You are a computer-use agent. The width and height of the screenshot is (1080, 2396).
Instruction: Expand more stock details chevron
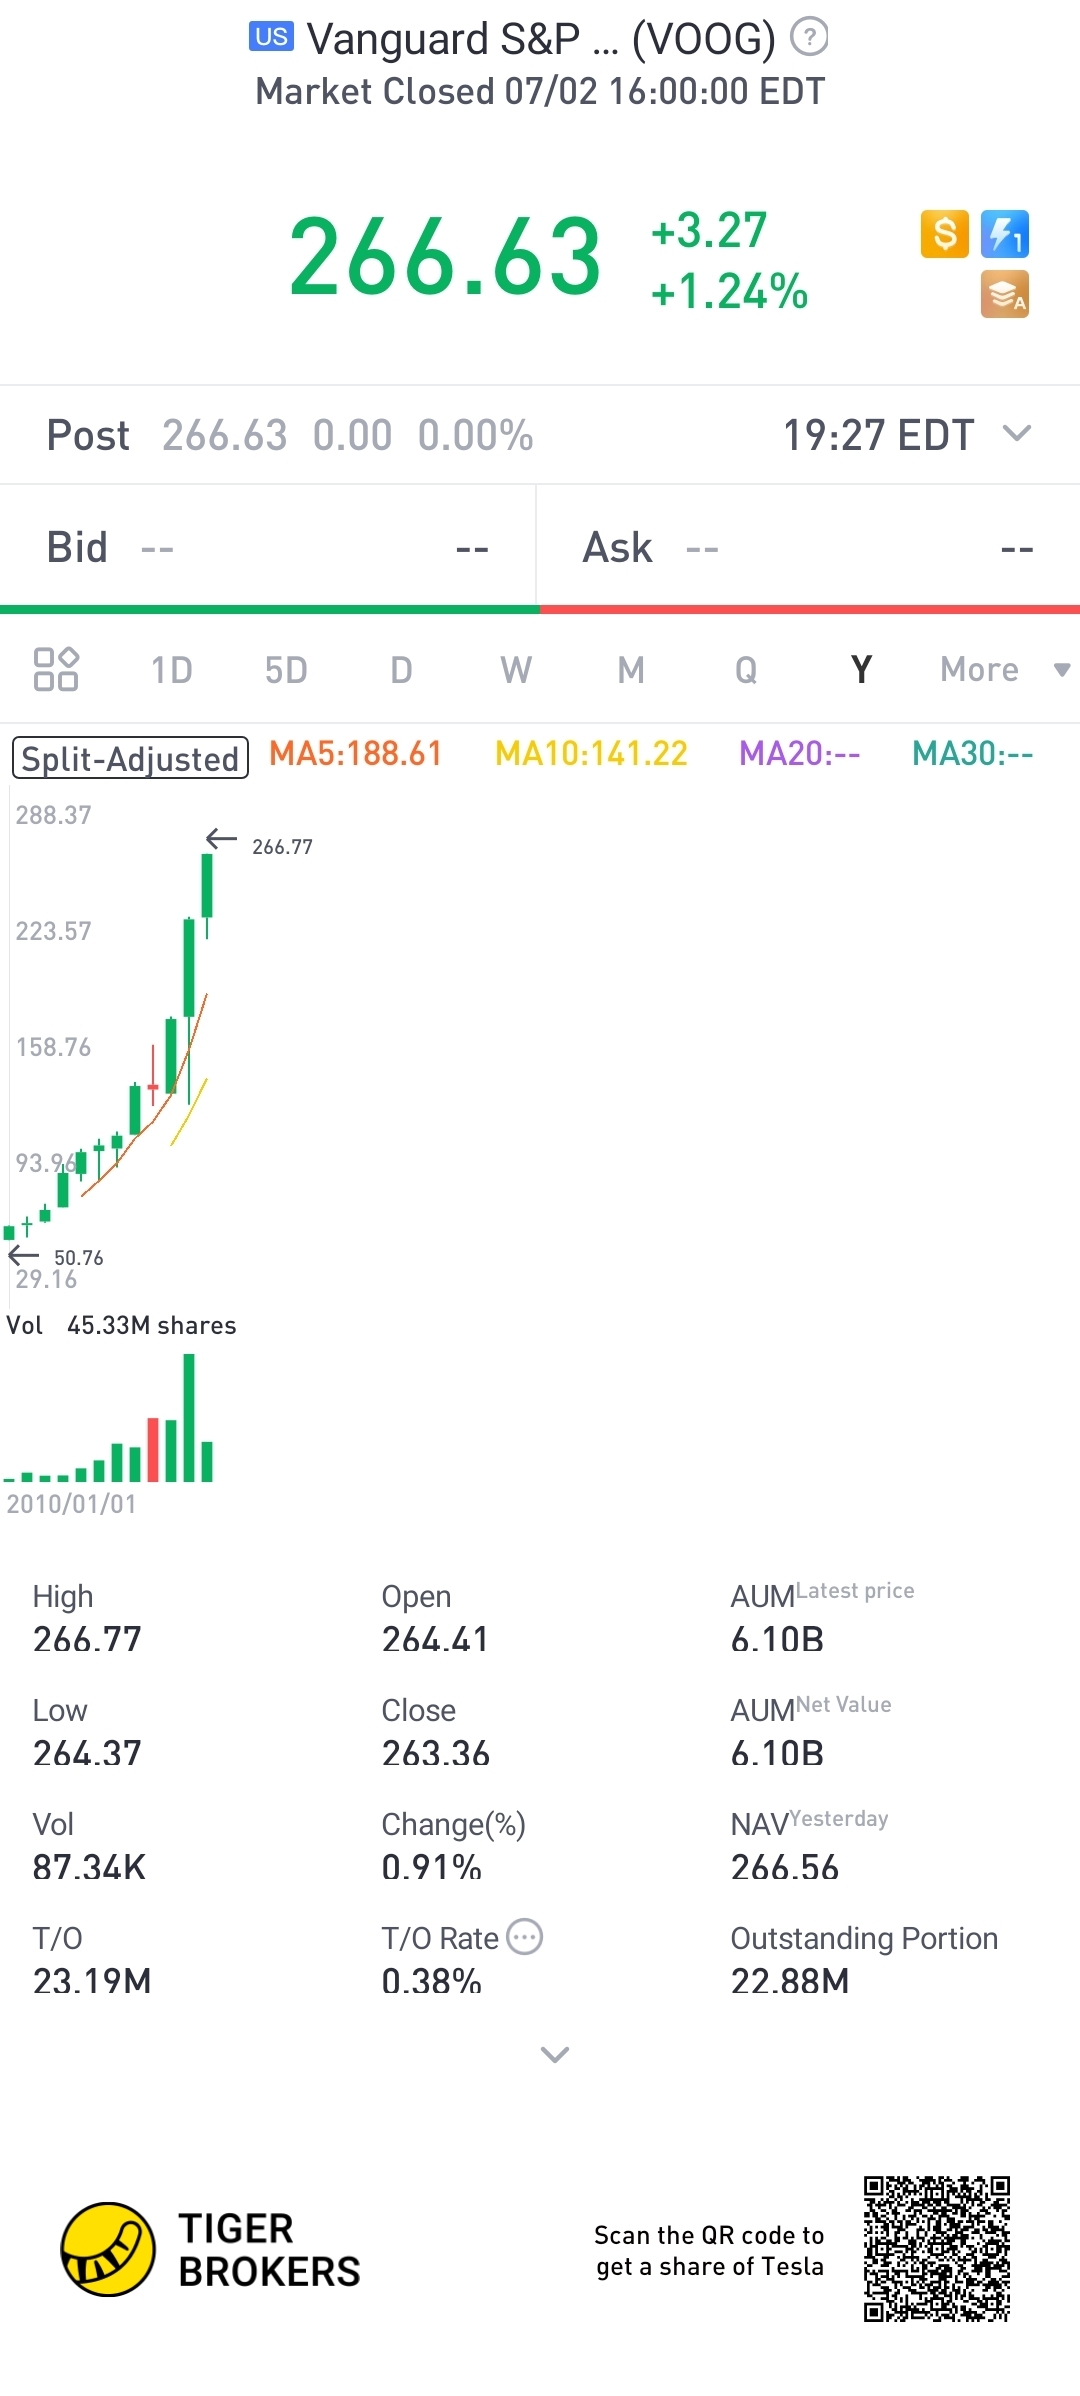point(555,2054)
